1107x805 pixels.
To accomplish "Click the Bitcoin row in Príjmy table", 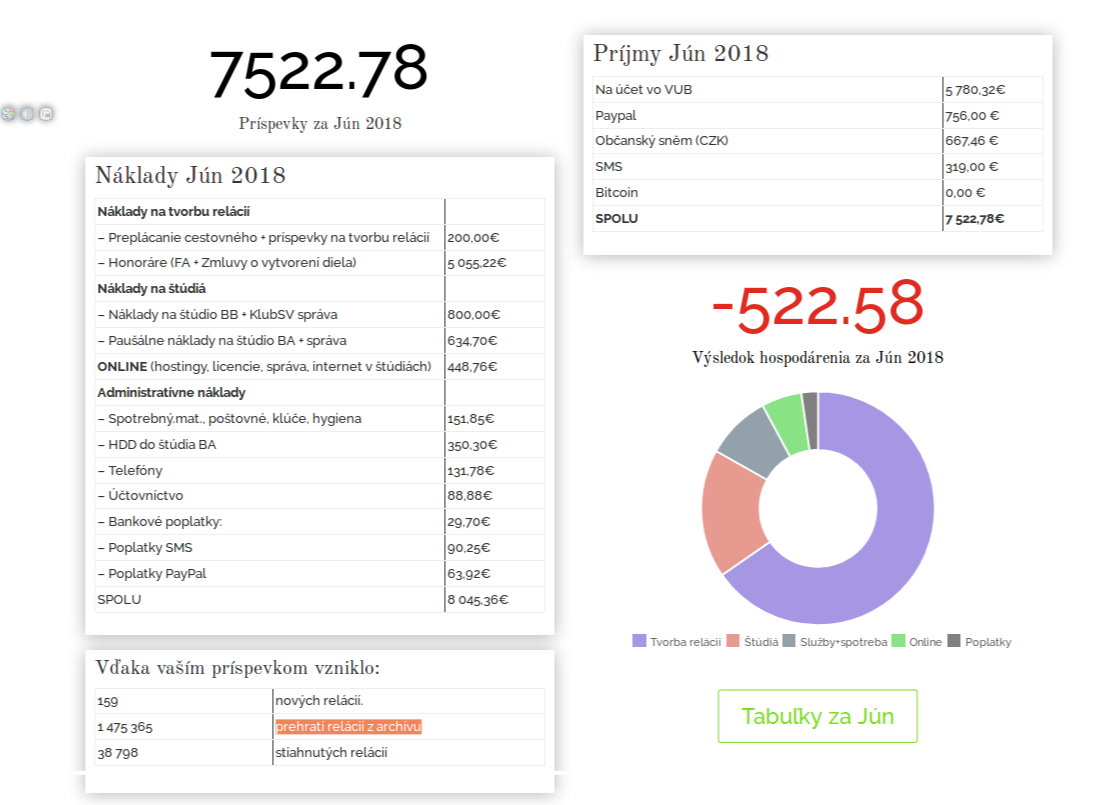I will pos(617,192).
